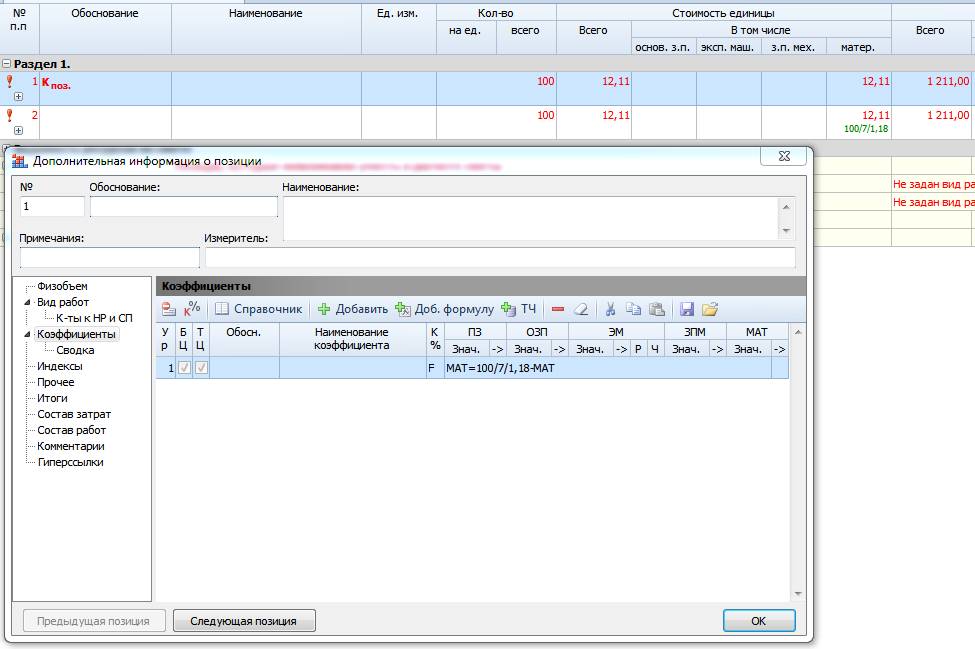Image resolution: width=975 pixels, height=649 pixels.
Task: Click the K % column header
Action: point(435,339)
